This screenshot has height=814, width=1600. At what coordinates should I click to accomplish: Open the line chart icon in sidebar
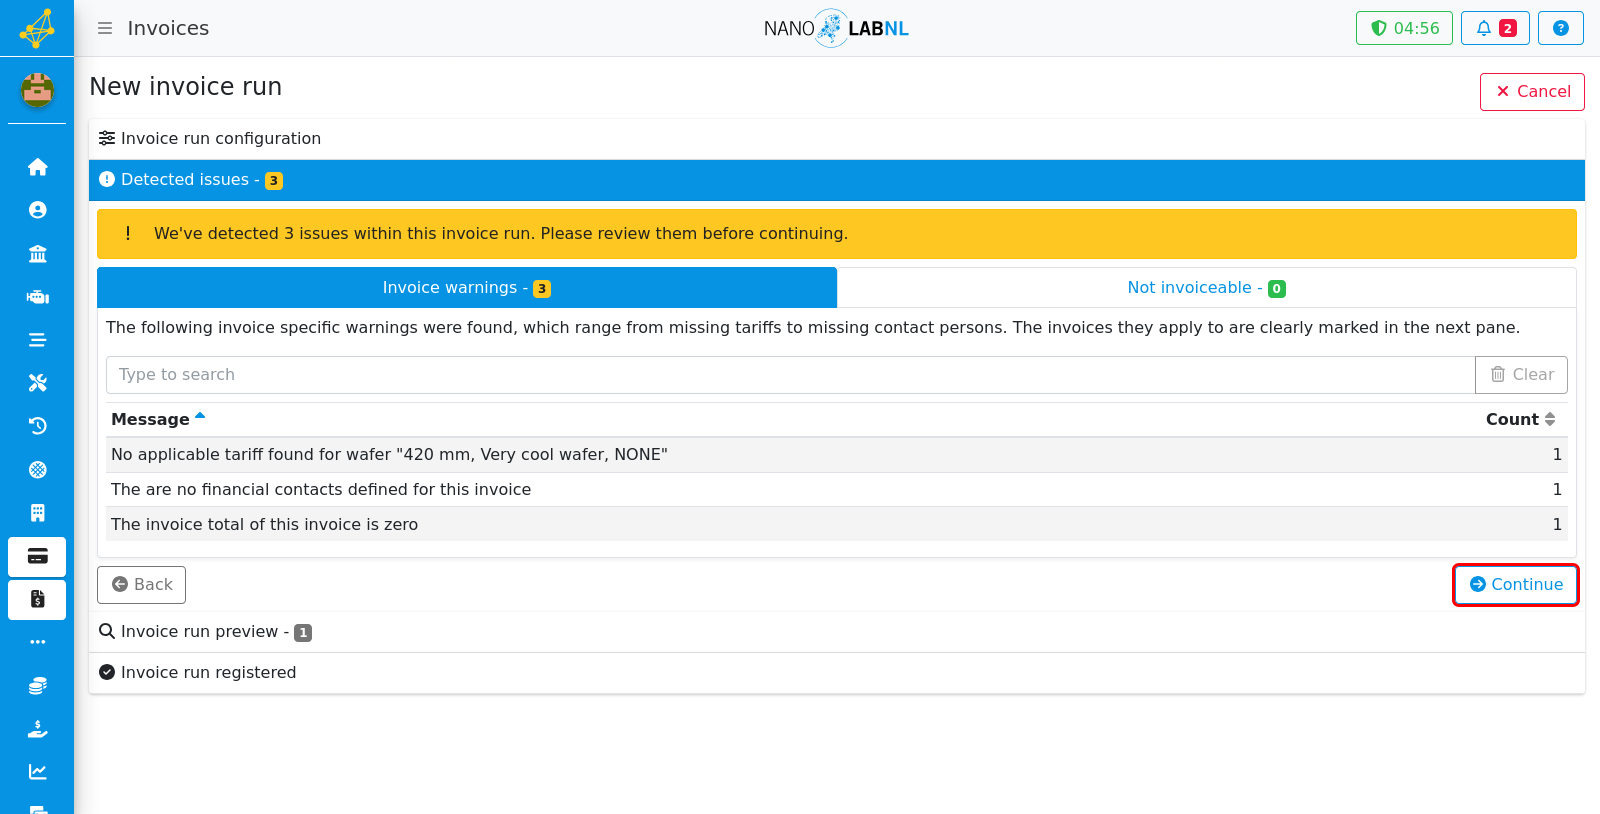[37, 772]
